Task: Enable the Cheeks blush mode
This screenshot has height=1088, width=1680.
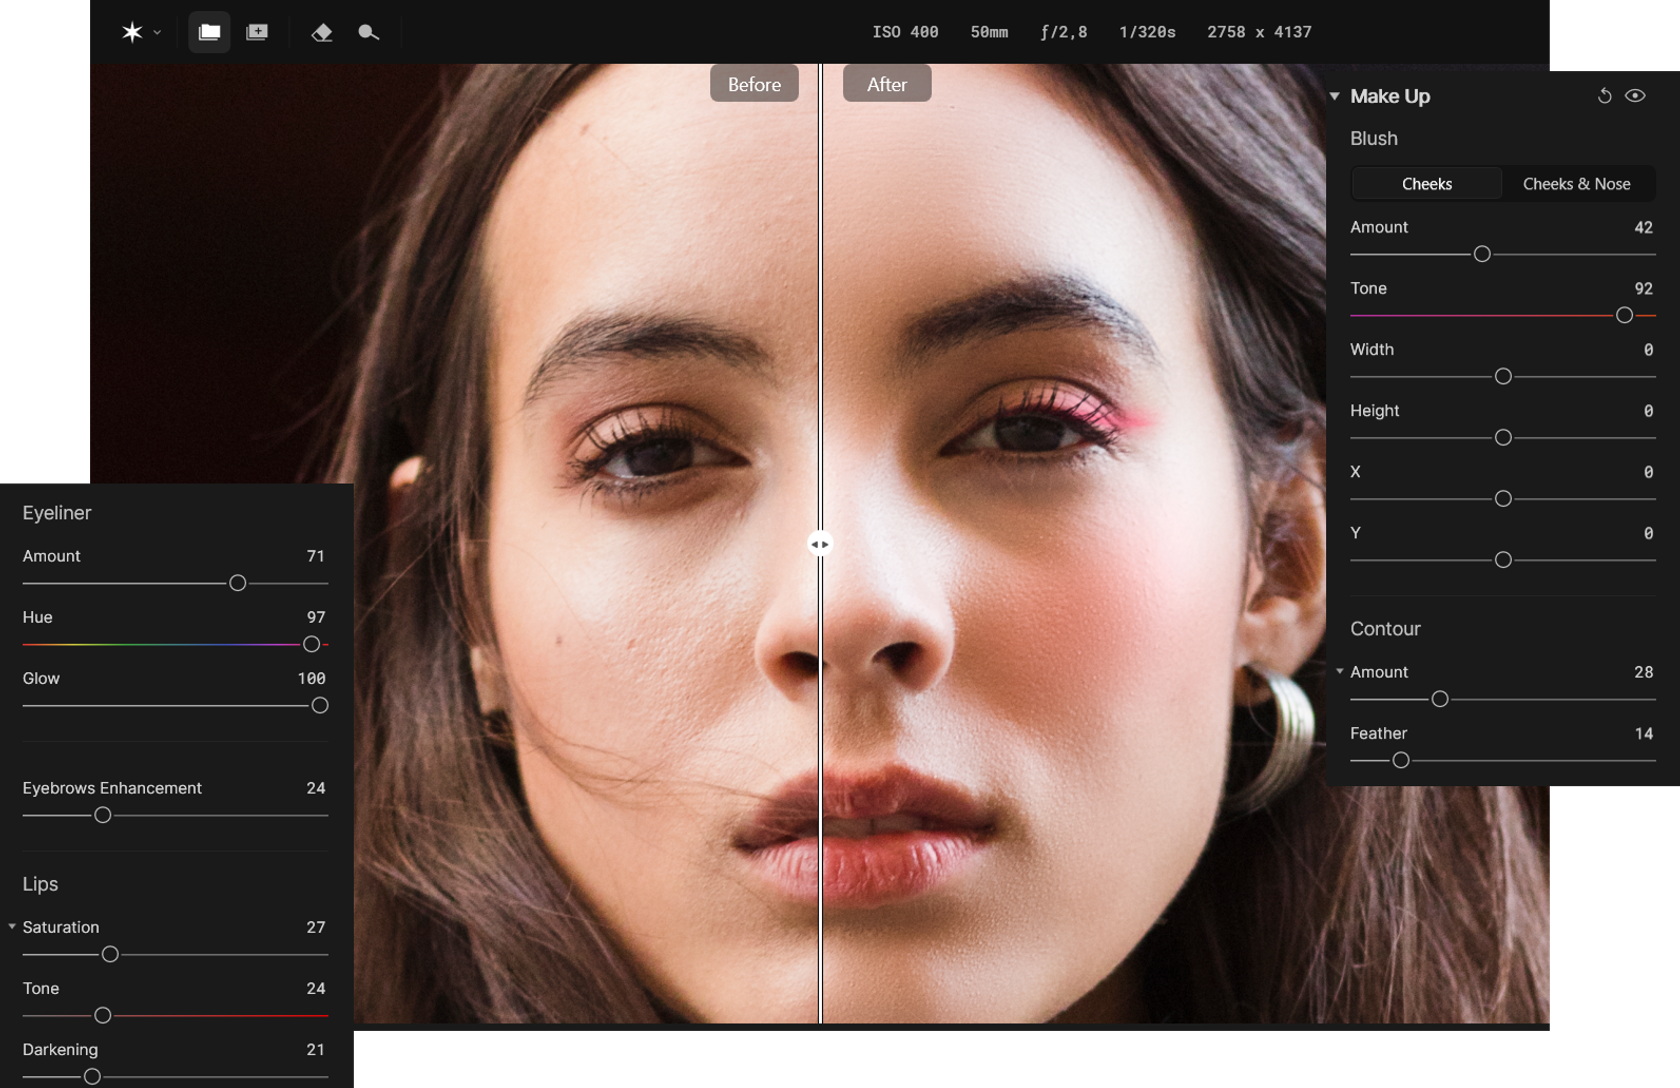Action: click(x=1426, y=183)
